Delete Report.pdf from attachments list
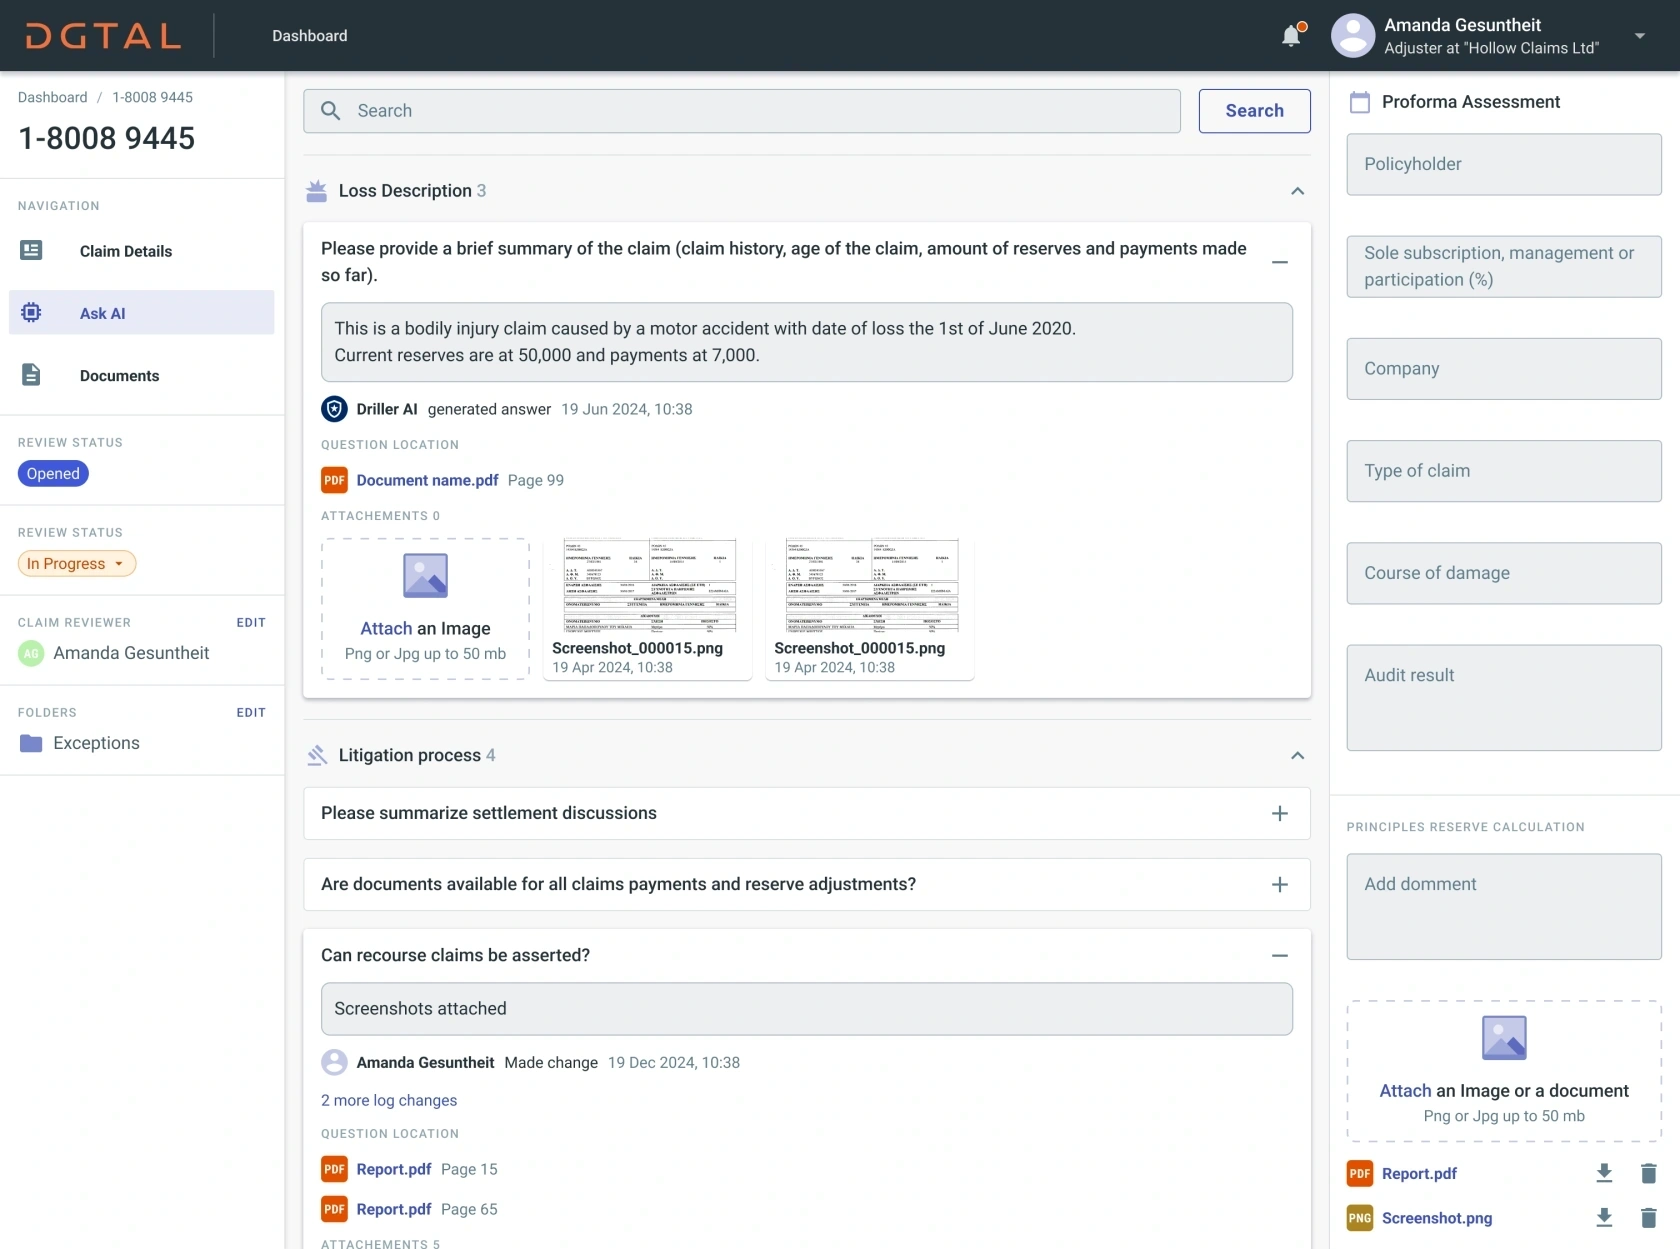The height and width of the screenshot is (1249, 1680). 1648,1173
